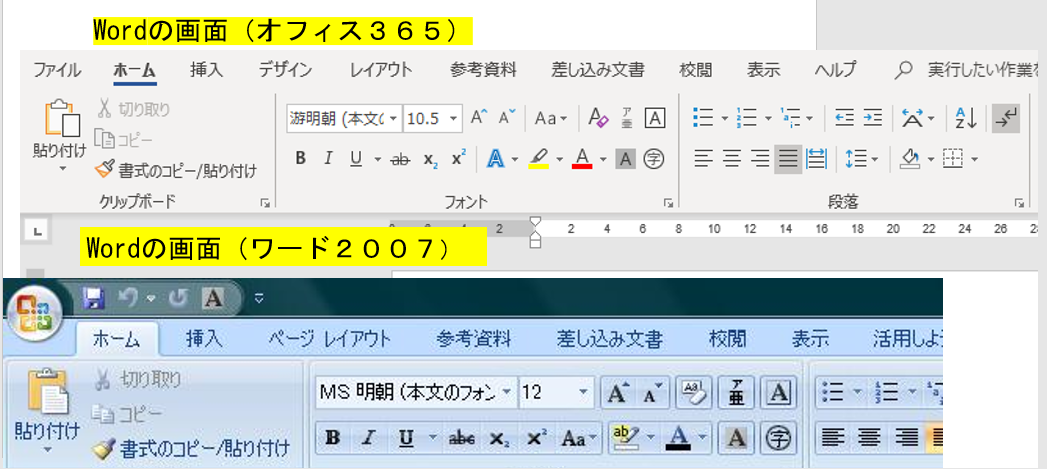The height and width of the screenshot is (469, 1047).
Task: Click Distributed alignment icon in Office 365
Action: click(816, 159)
